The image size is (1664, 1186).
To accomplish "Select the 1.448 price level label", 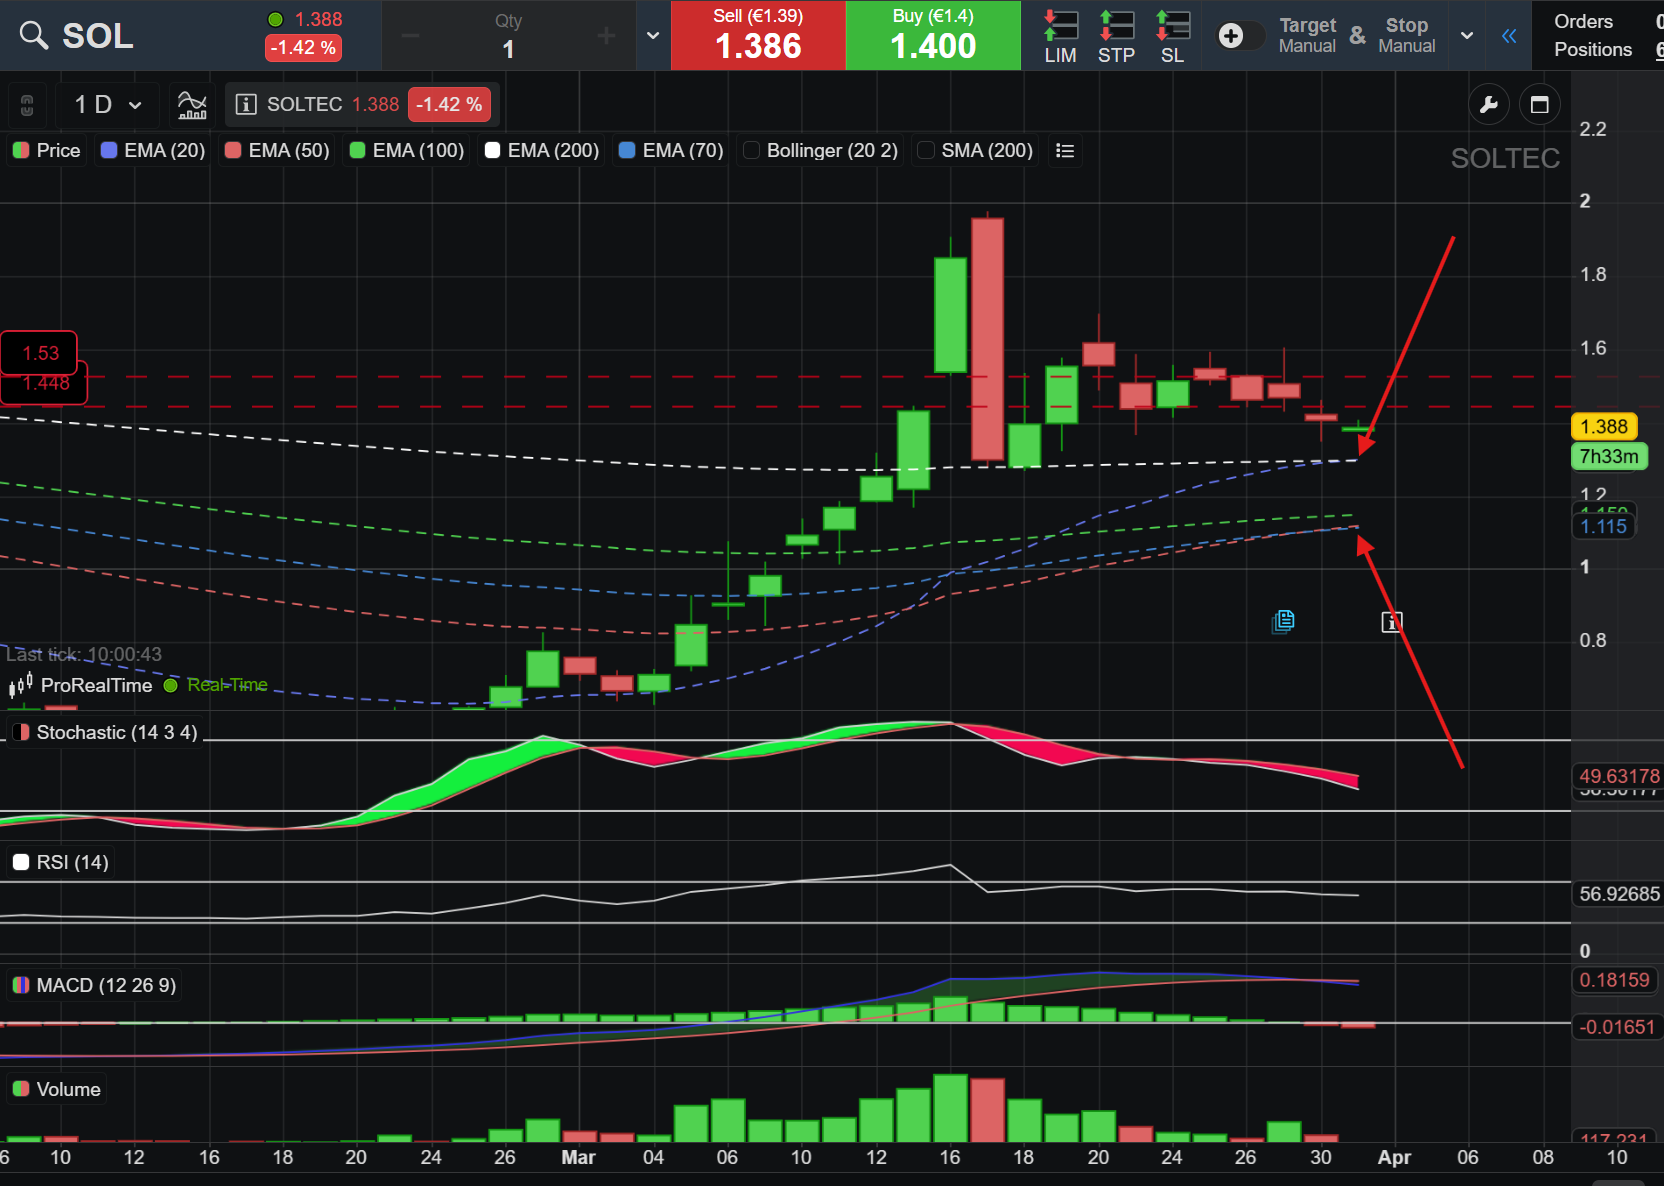I will pos(45,385).
